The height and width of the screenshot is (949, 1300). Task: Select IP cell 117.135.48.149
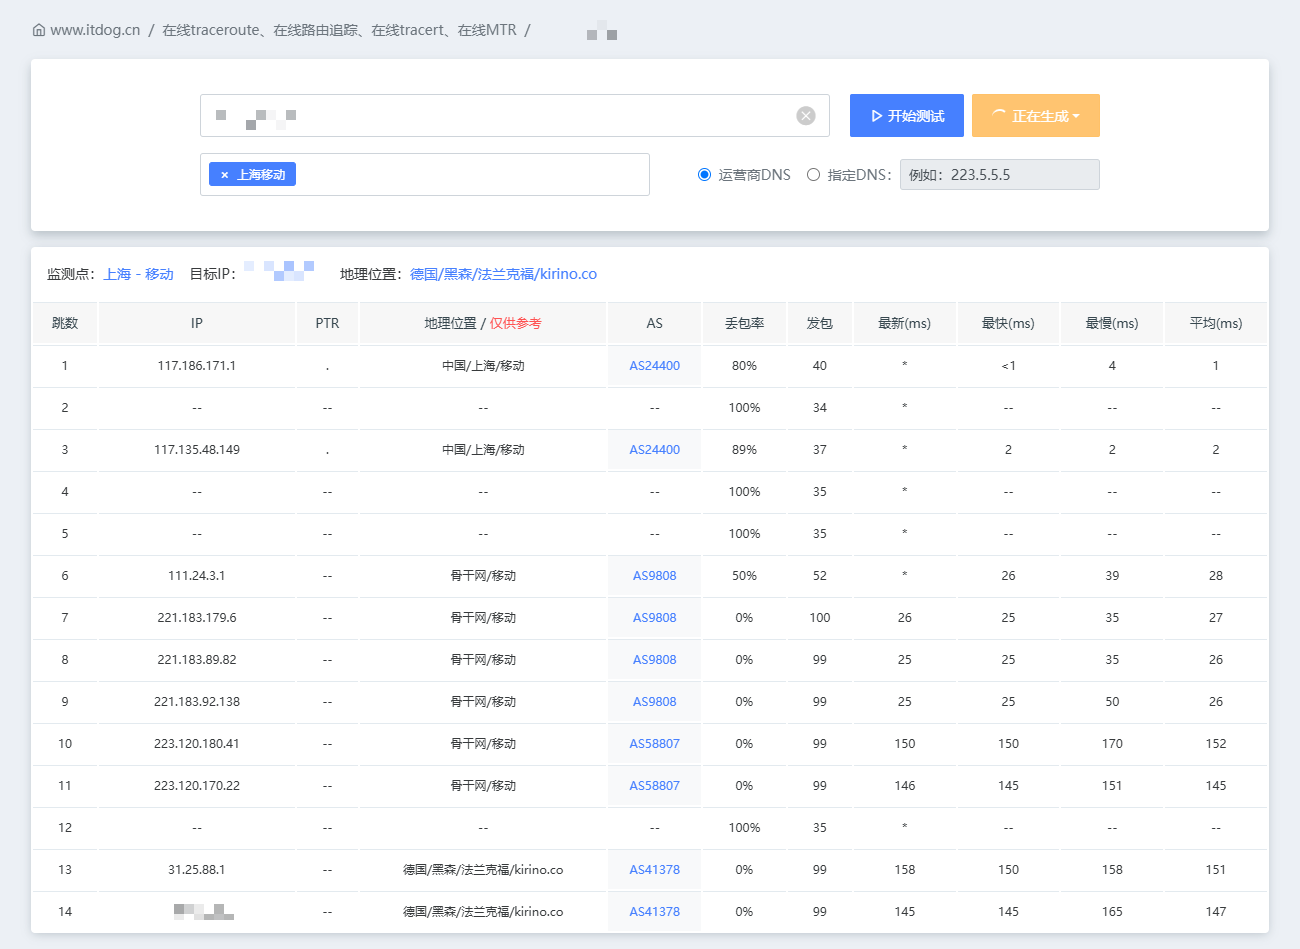(x=197, y=450)
